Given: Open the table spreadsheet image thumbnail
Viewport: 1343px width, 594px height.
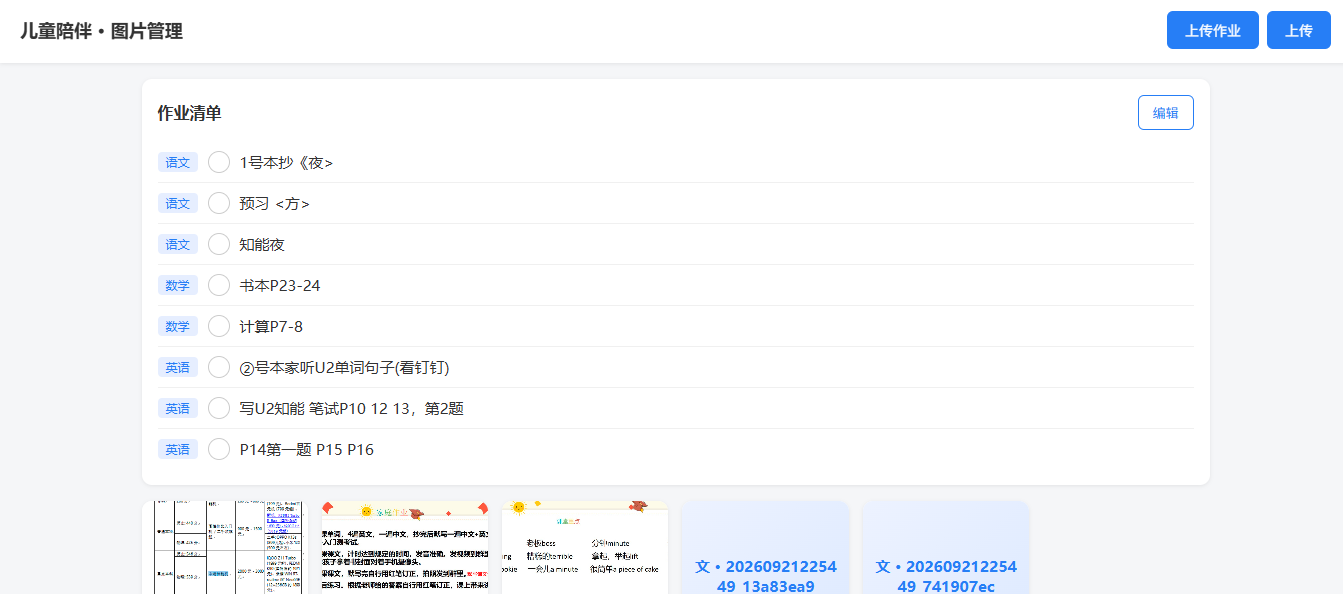Looking at the screenshot, I should pyautogui.click(x=225, y=547).
